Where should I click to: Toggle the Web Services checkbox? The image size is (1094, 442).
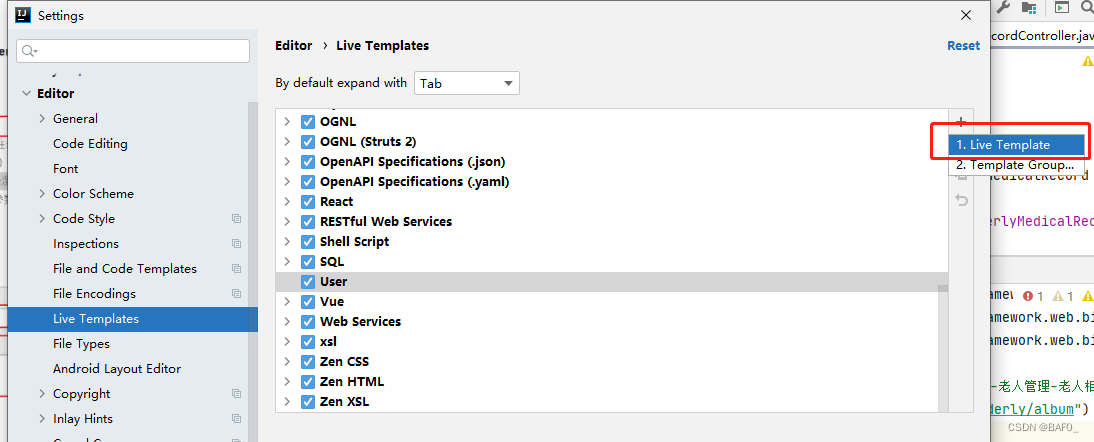(x=308, y=322)
